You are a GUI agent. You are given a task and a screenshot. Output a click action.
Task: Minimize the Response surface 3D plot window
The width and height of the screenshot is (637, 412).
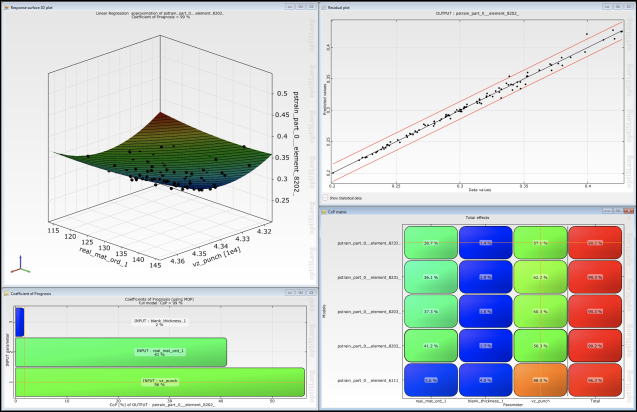point(290,7)
